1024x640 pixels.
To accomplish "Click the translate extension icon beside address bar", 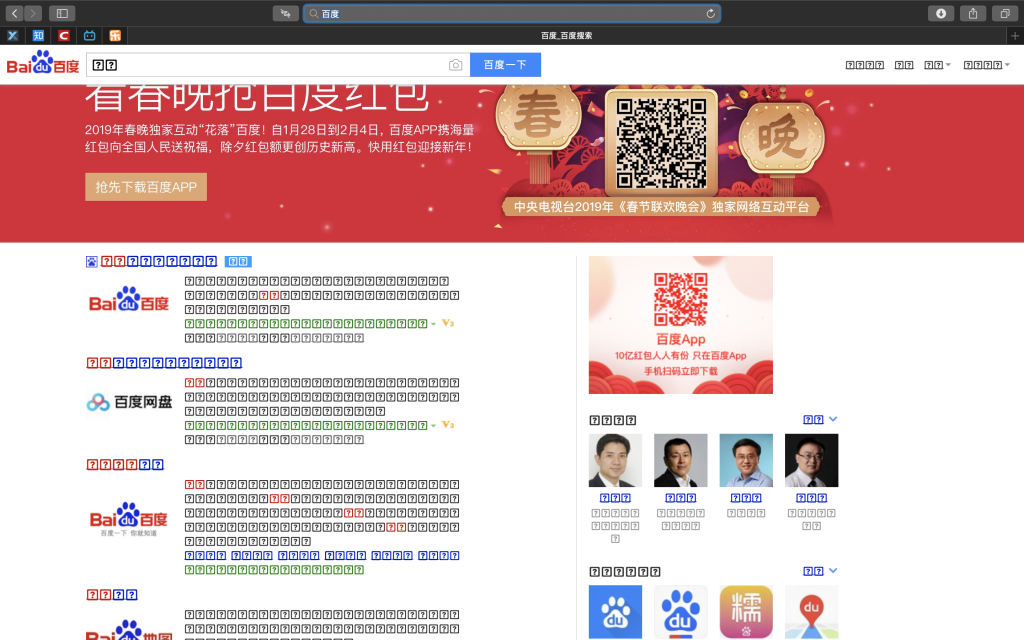I will (285, 13).
